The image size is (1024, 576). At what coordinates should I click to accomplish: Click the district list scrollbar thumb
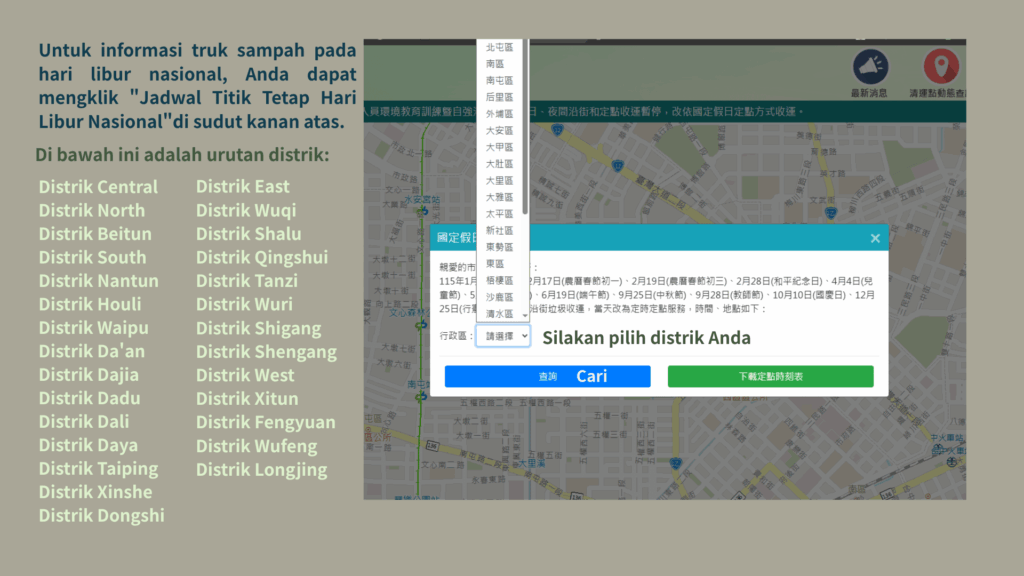click(525, 127)
